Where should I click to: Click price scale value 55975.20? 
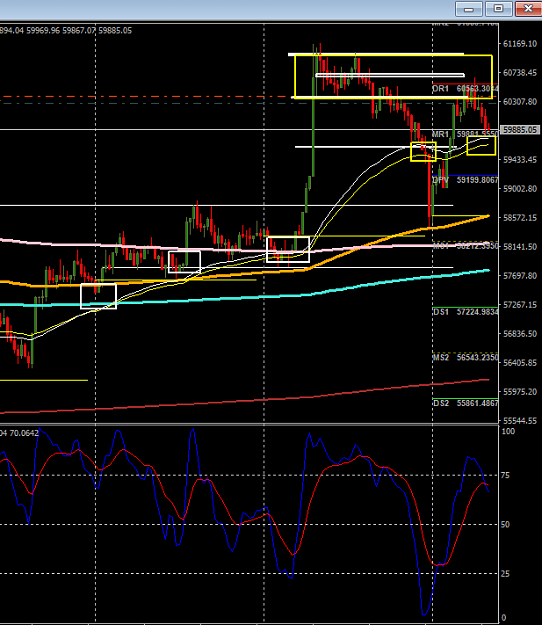coord(520,392)
